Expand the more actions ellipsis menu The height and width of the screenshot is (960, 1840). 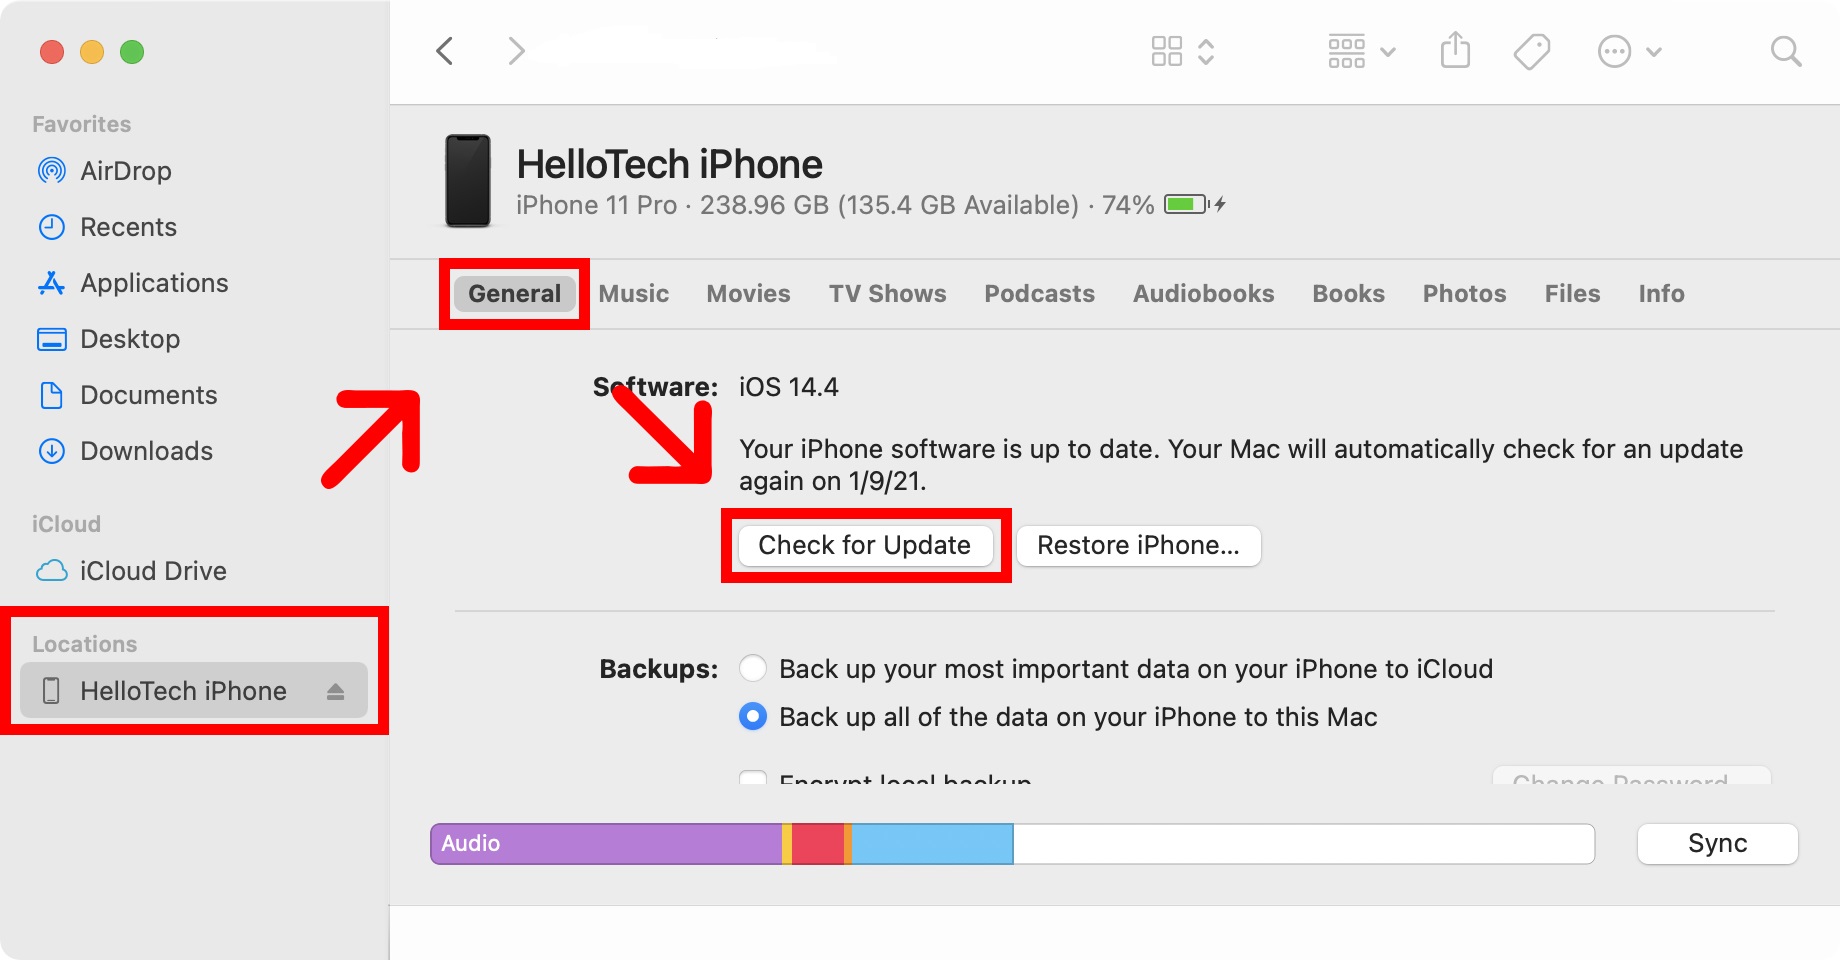(x=1630, y=51)
